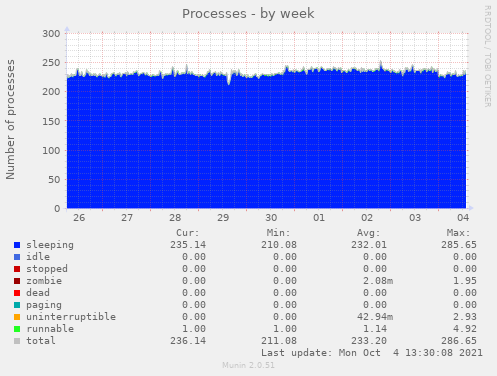Image resolution: width=497 pixels, height=376 pixels.
Task: Click the 'Munin 2.0.51' version text
Action: [248, 365]
